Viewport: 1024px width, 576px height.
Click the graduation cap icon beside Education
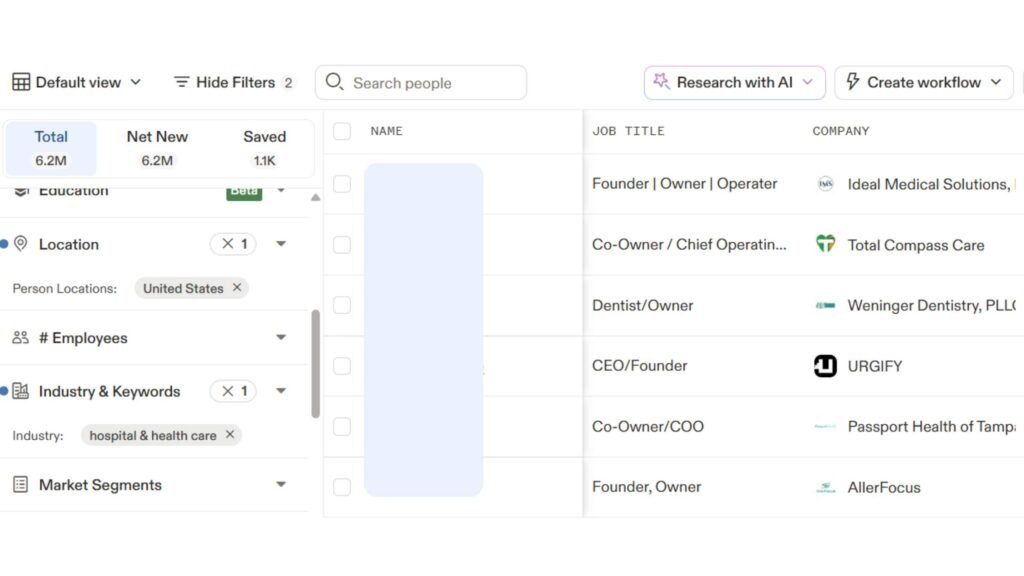tap(20, 190)
